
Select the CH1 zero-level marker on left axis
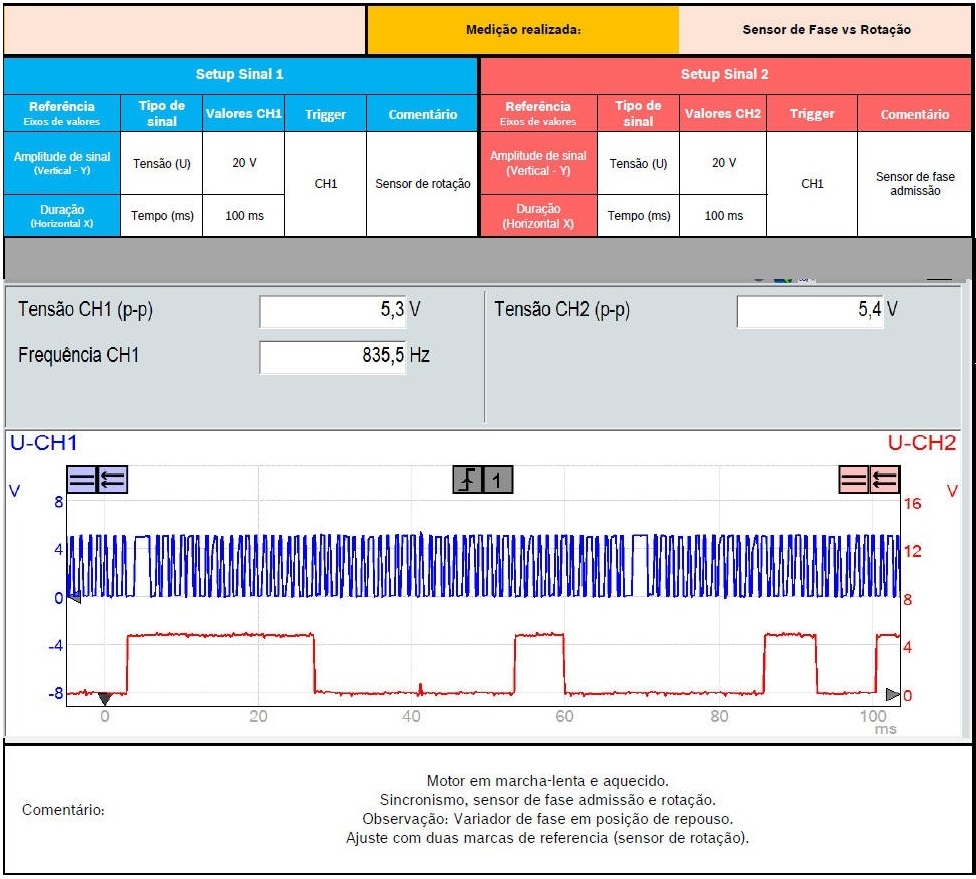pyautogui.click(x=73, y=598)
